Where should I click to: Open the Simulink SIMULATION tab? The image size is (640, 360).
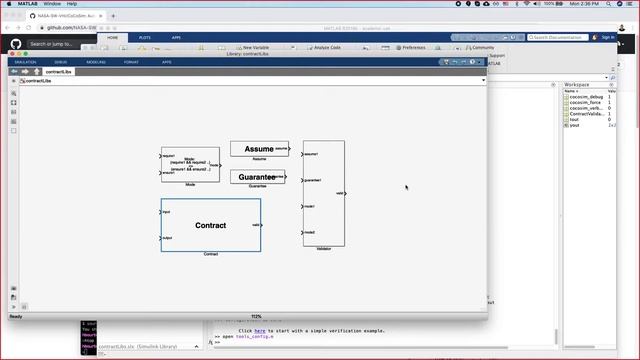click(25, 62)
